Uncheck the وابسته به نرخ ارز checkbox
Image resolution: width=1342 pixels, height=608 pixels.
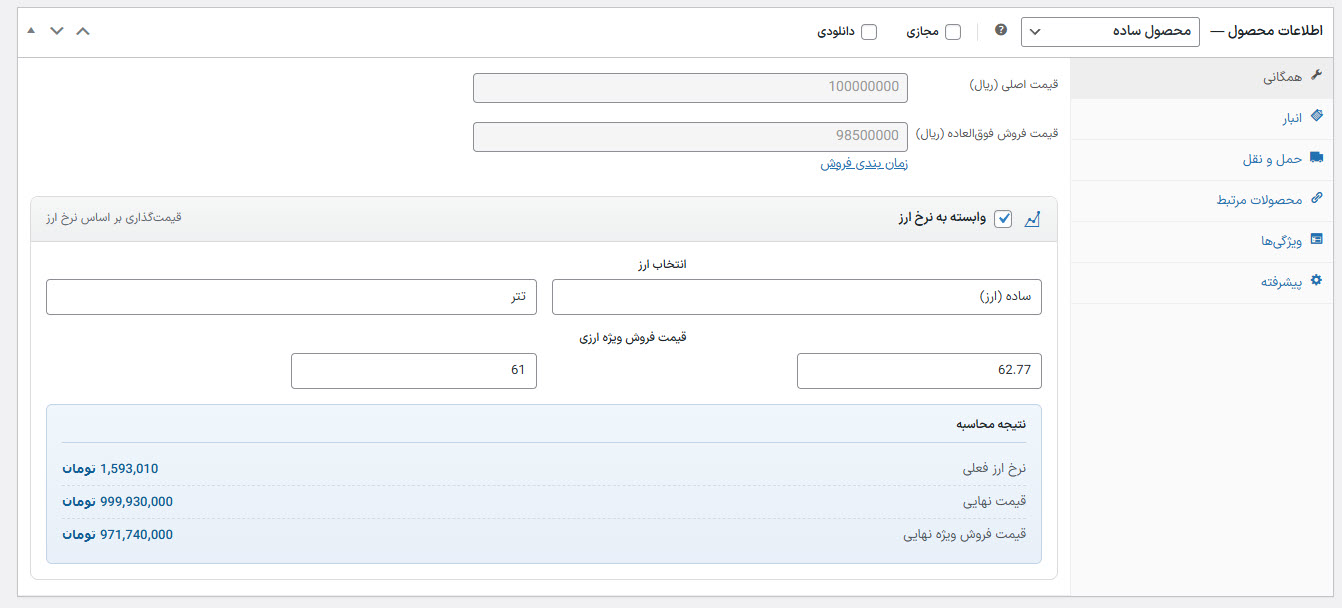[1003, 219]
